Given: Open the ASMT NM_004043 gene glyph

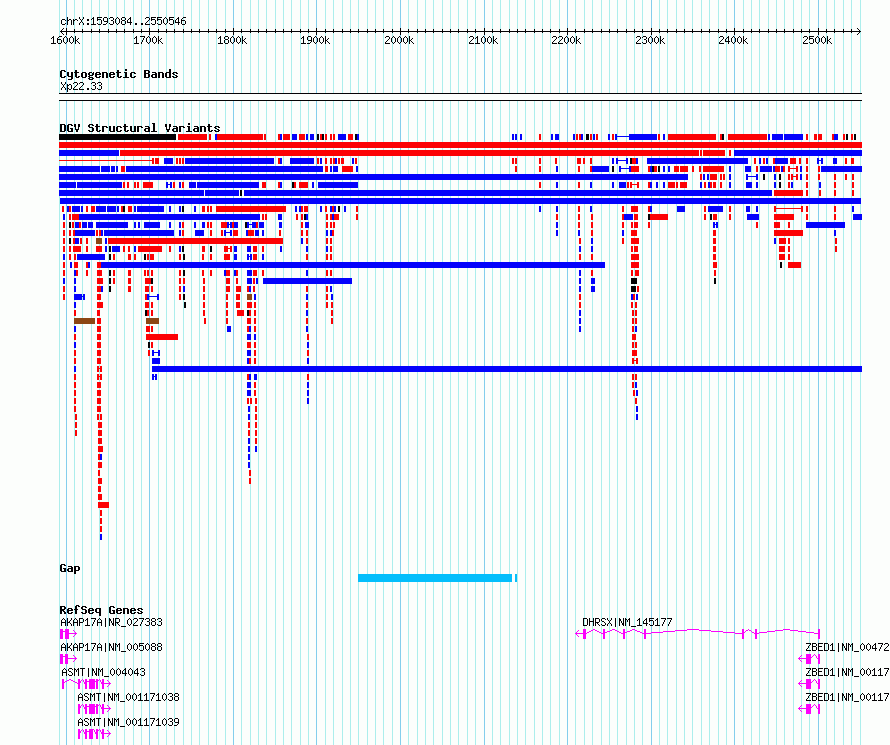Looking at the screenshot, I should (x=86, y=684).
